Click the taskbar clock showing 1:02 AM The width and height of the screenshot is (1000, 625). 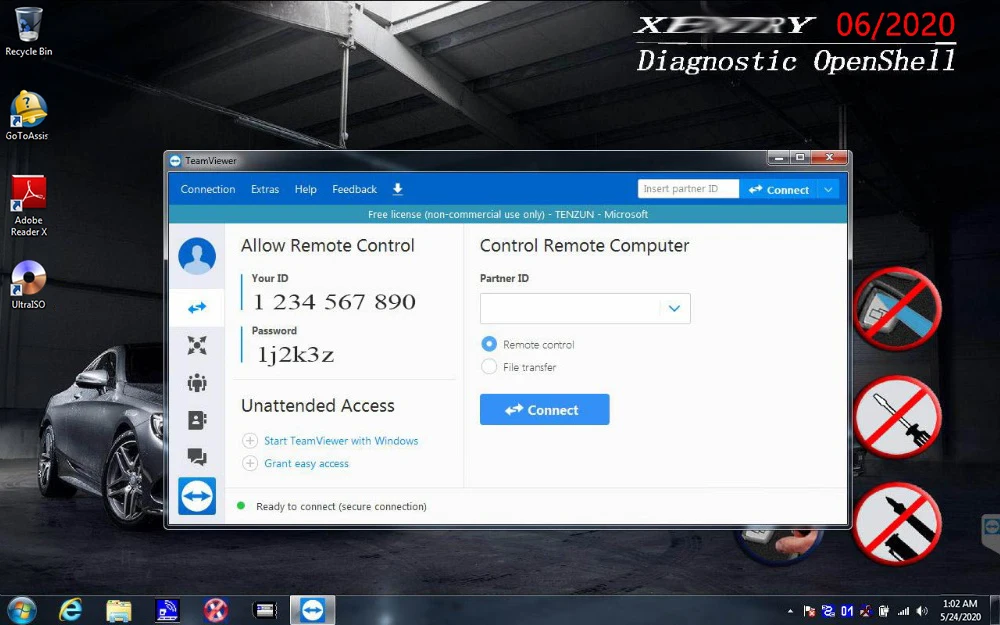(x=960, y=610)
